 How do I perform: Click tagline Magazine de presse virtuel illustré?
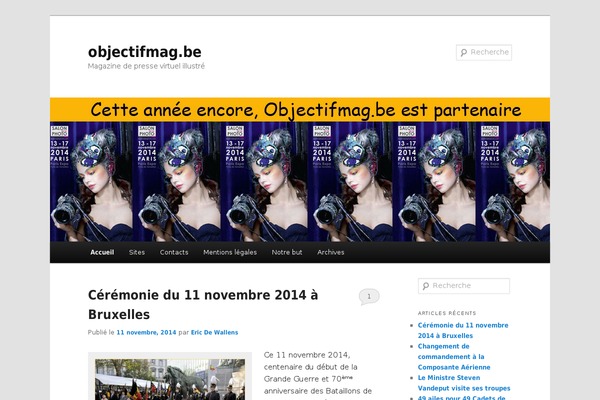point(146,66)
